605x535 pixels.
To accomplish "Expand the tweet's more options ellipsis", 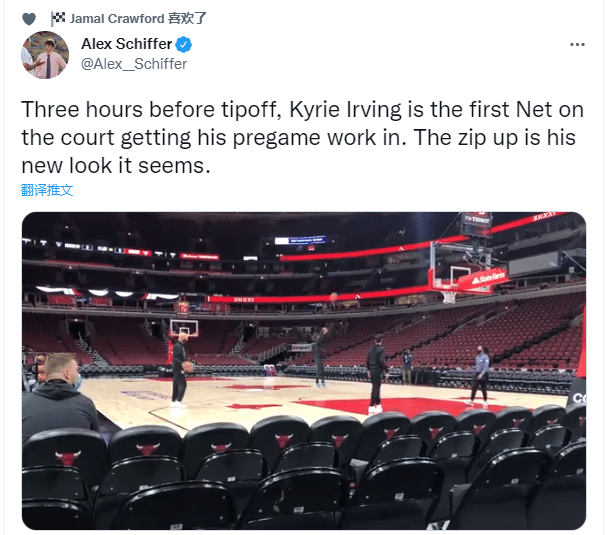I will click(577, 45).
